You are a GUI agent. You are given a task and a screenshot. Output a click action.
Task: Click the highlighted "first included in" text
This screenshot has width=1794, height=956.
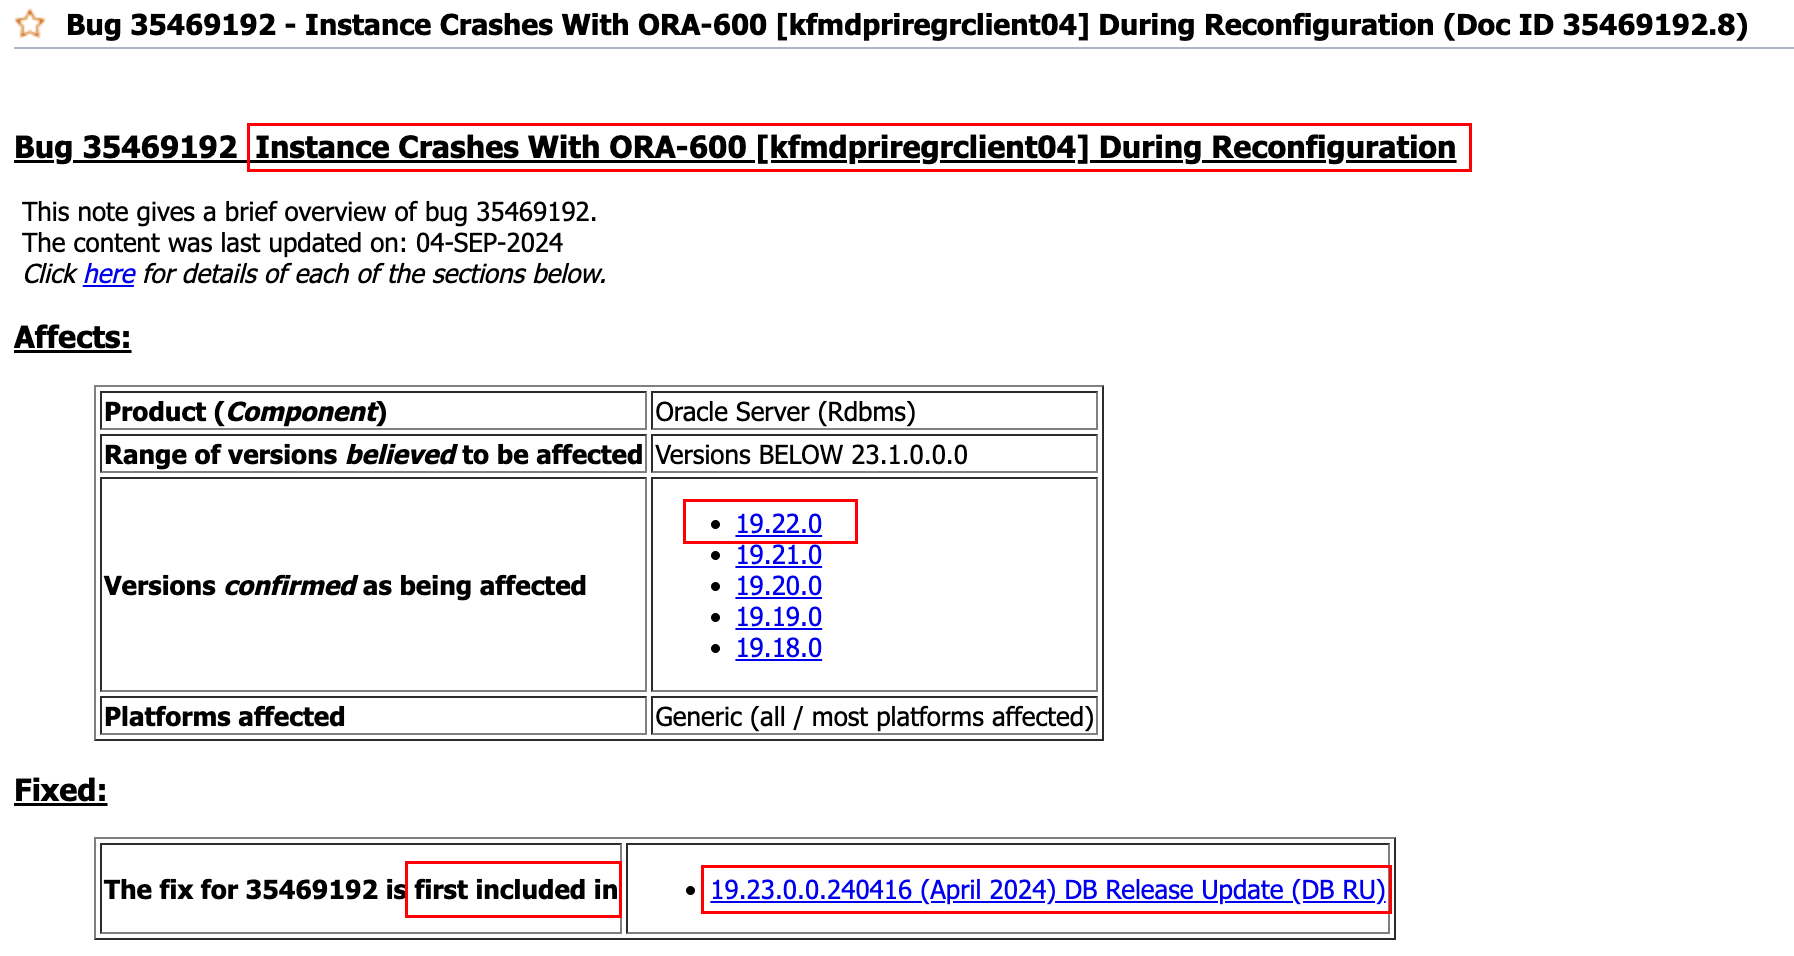pos(512,889)
